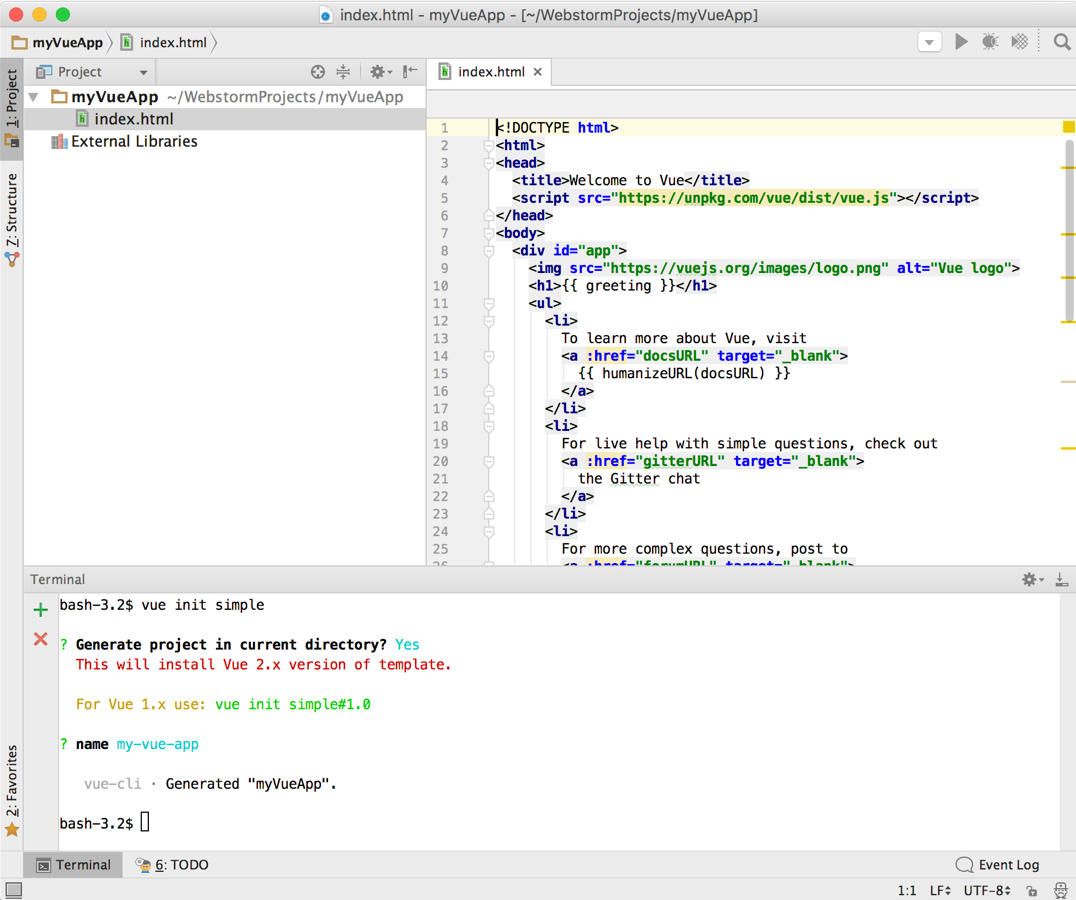The width and height of the screenshot is (1076, 900).
Task: Click Collapse All icon in Project panel
Action: coord(343,72)
